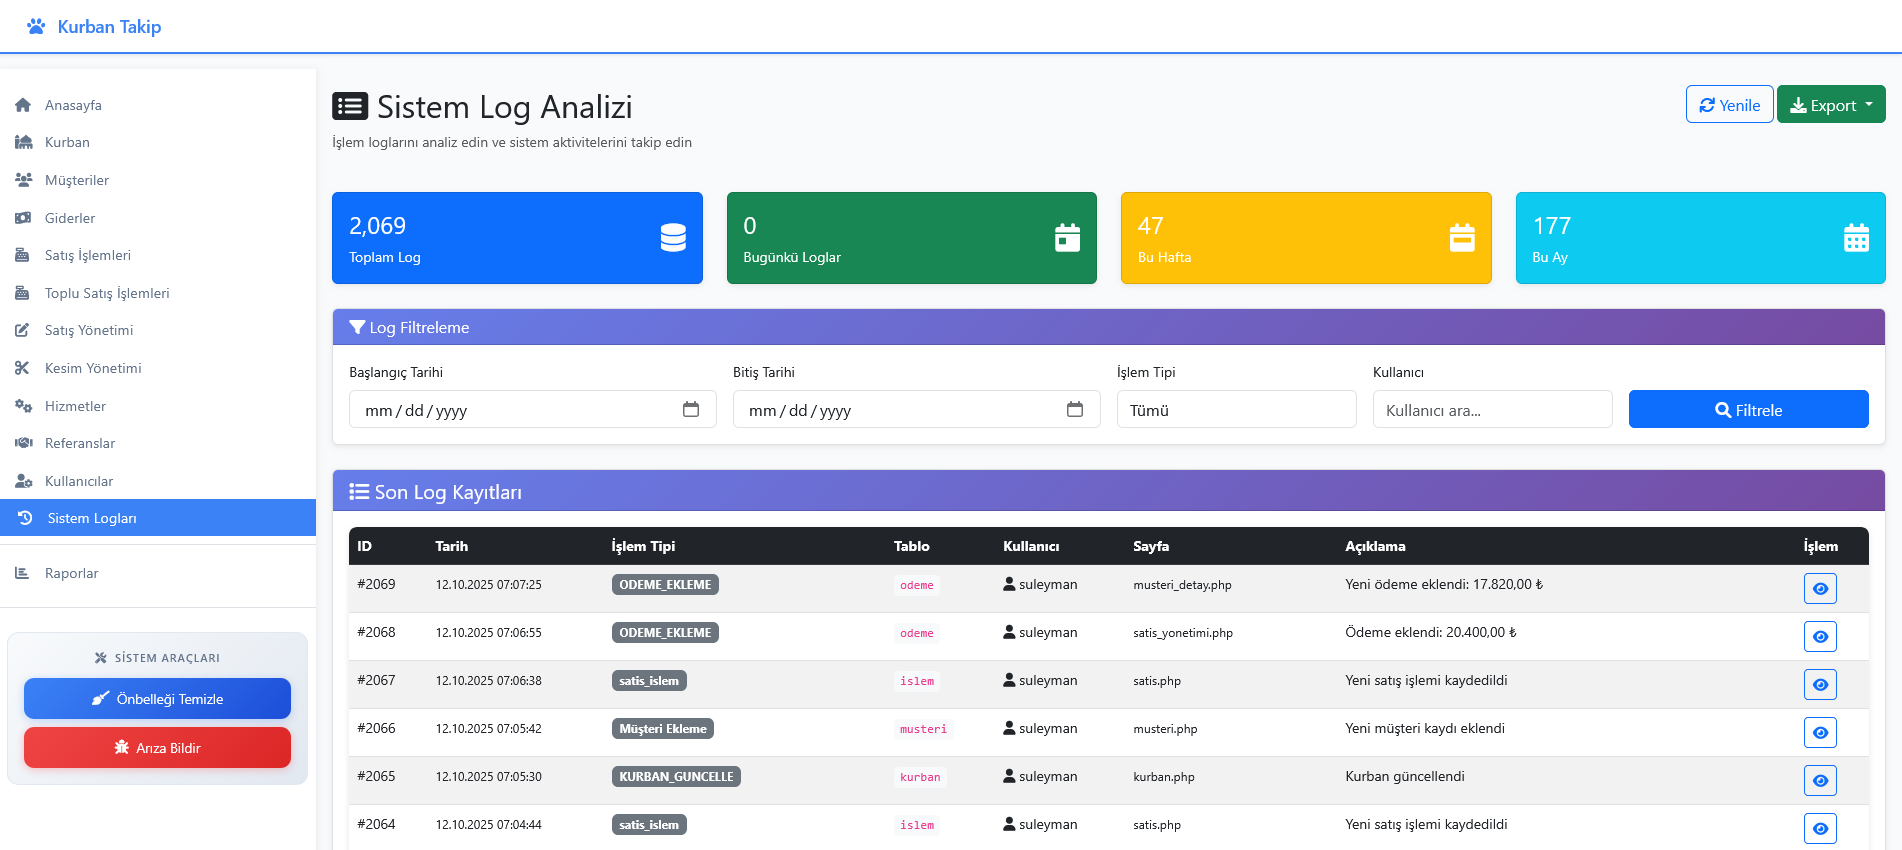Click the Önbelleği Temizle button
This screenshot has height=850, width=1902.
tap(158, 699)
